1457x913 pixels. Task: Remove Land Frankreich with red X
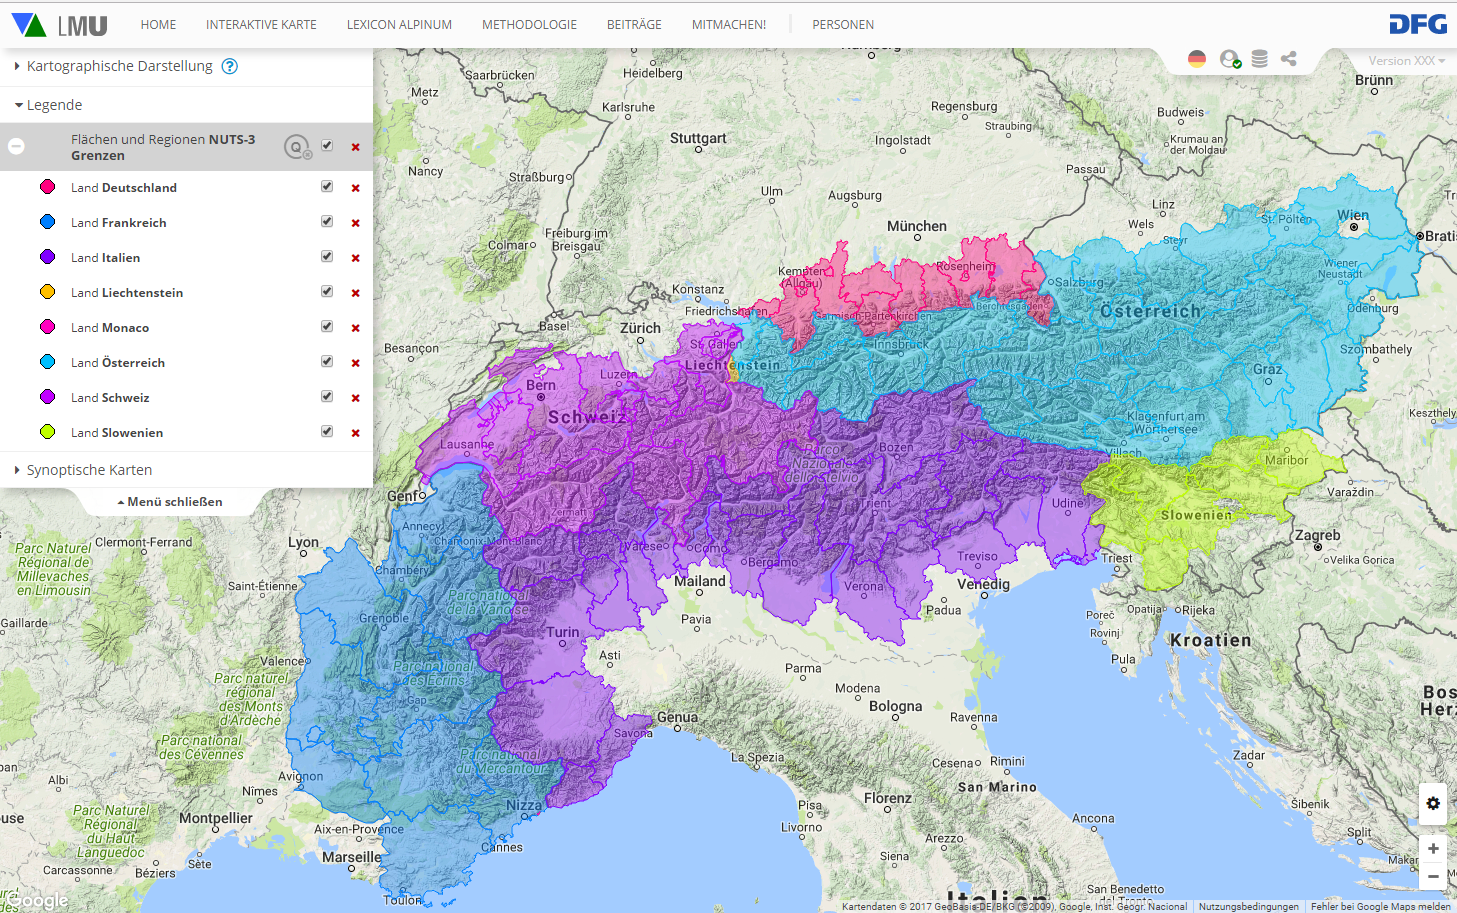pos(355,223)
